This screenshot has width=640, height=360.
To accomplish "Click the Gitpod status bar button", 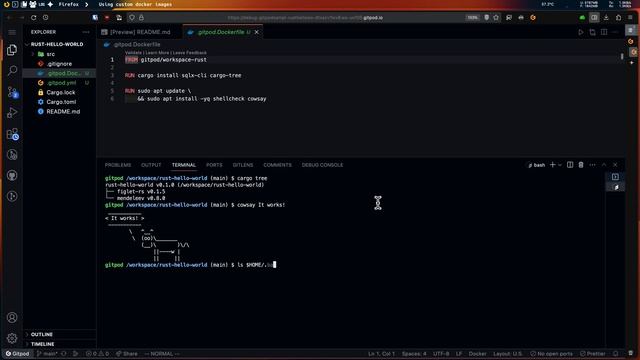I will (x=18, y=353).
